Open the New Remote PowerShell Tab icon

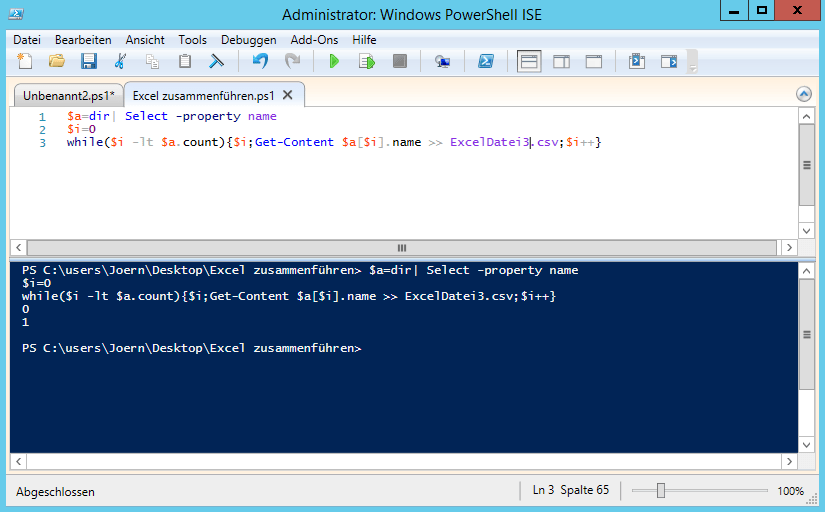click(x=442, y=62)
